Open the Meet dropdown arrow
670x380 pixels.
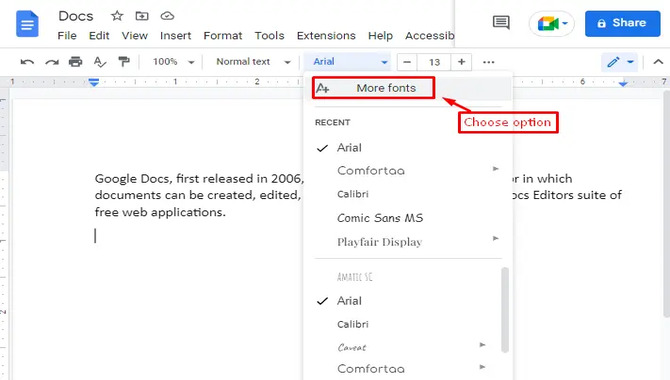[565, 24]
